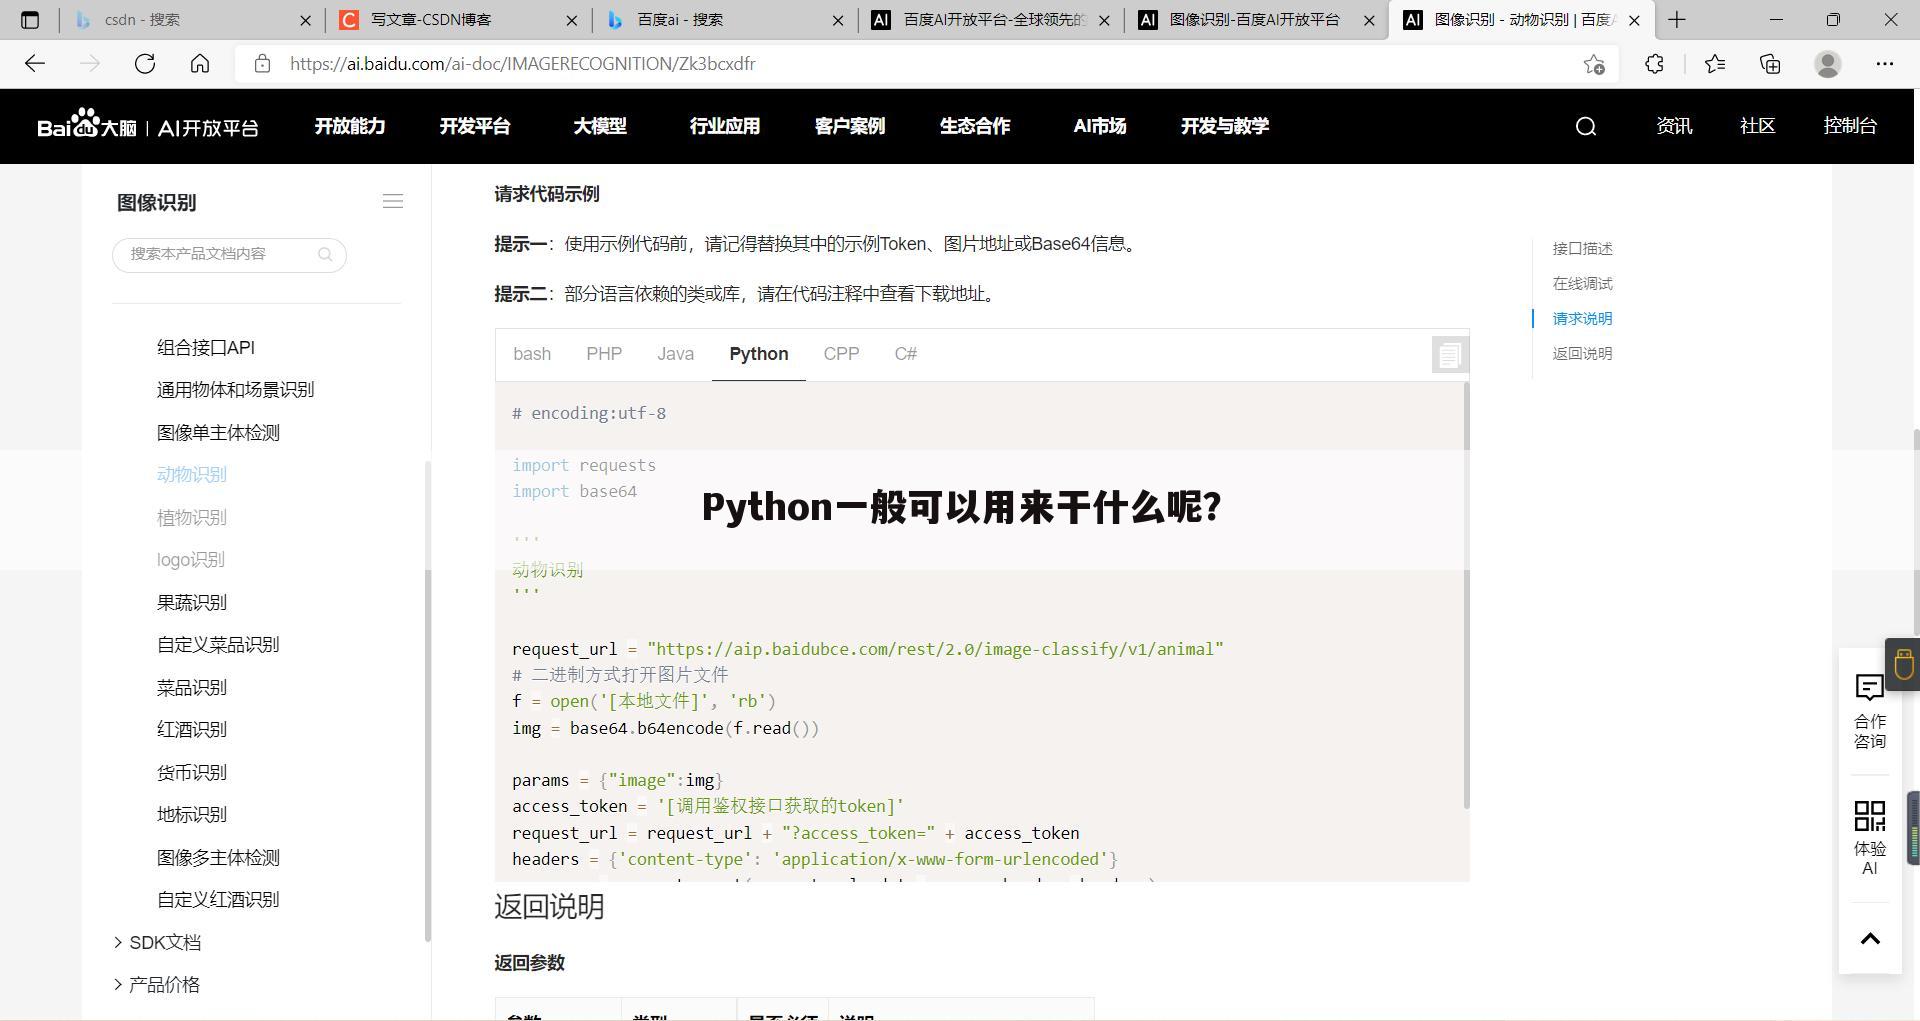Open 地标识别 doc page
Screen dimensions: 1920x1021
pos(192,815)
